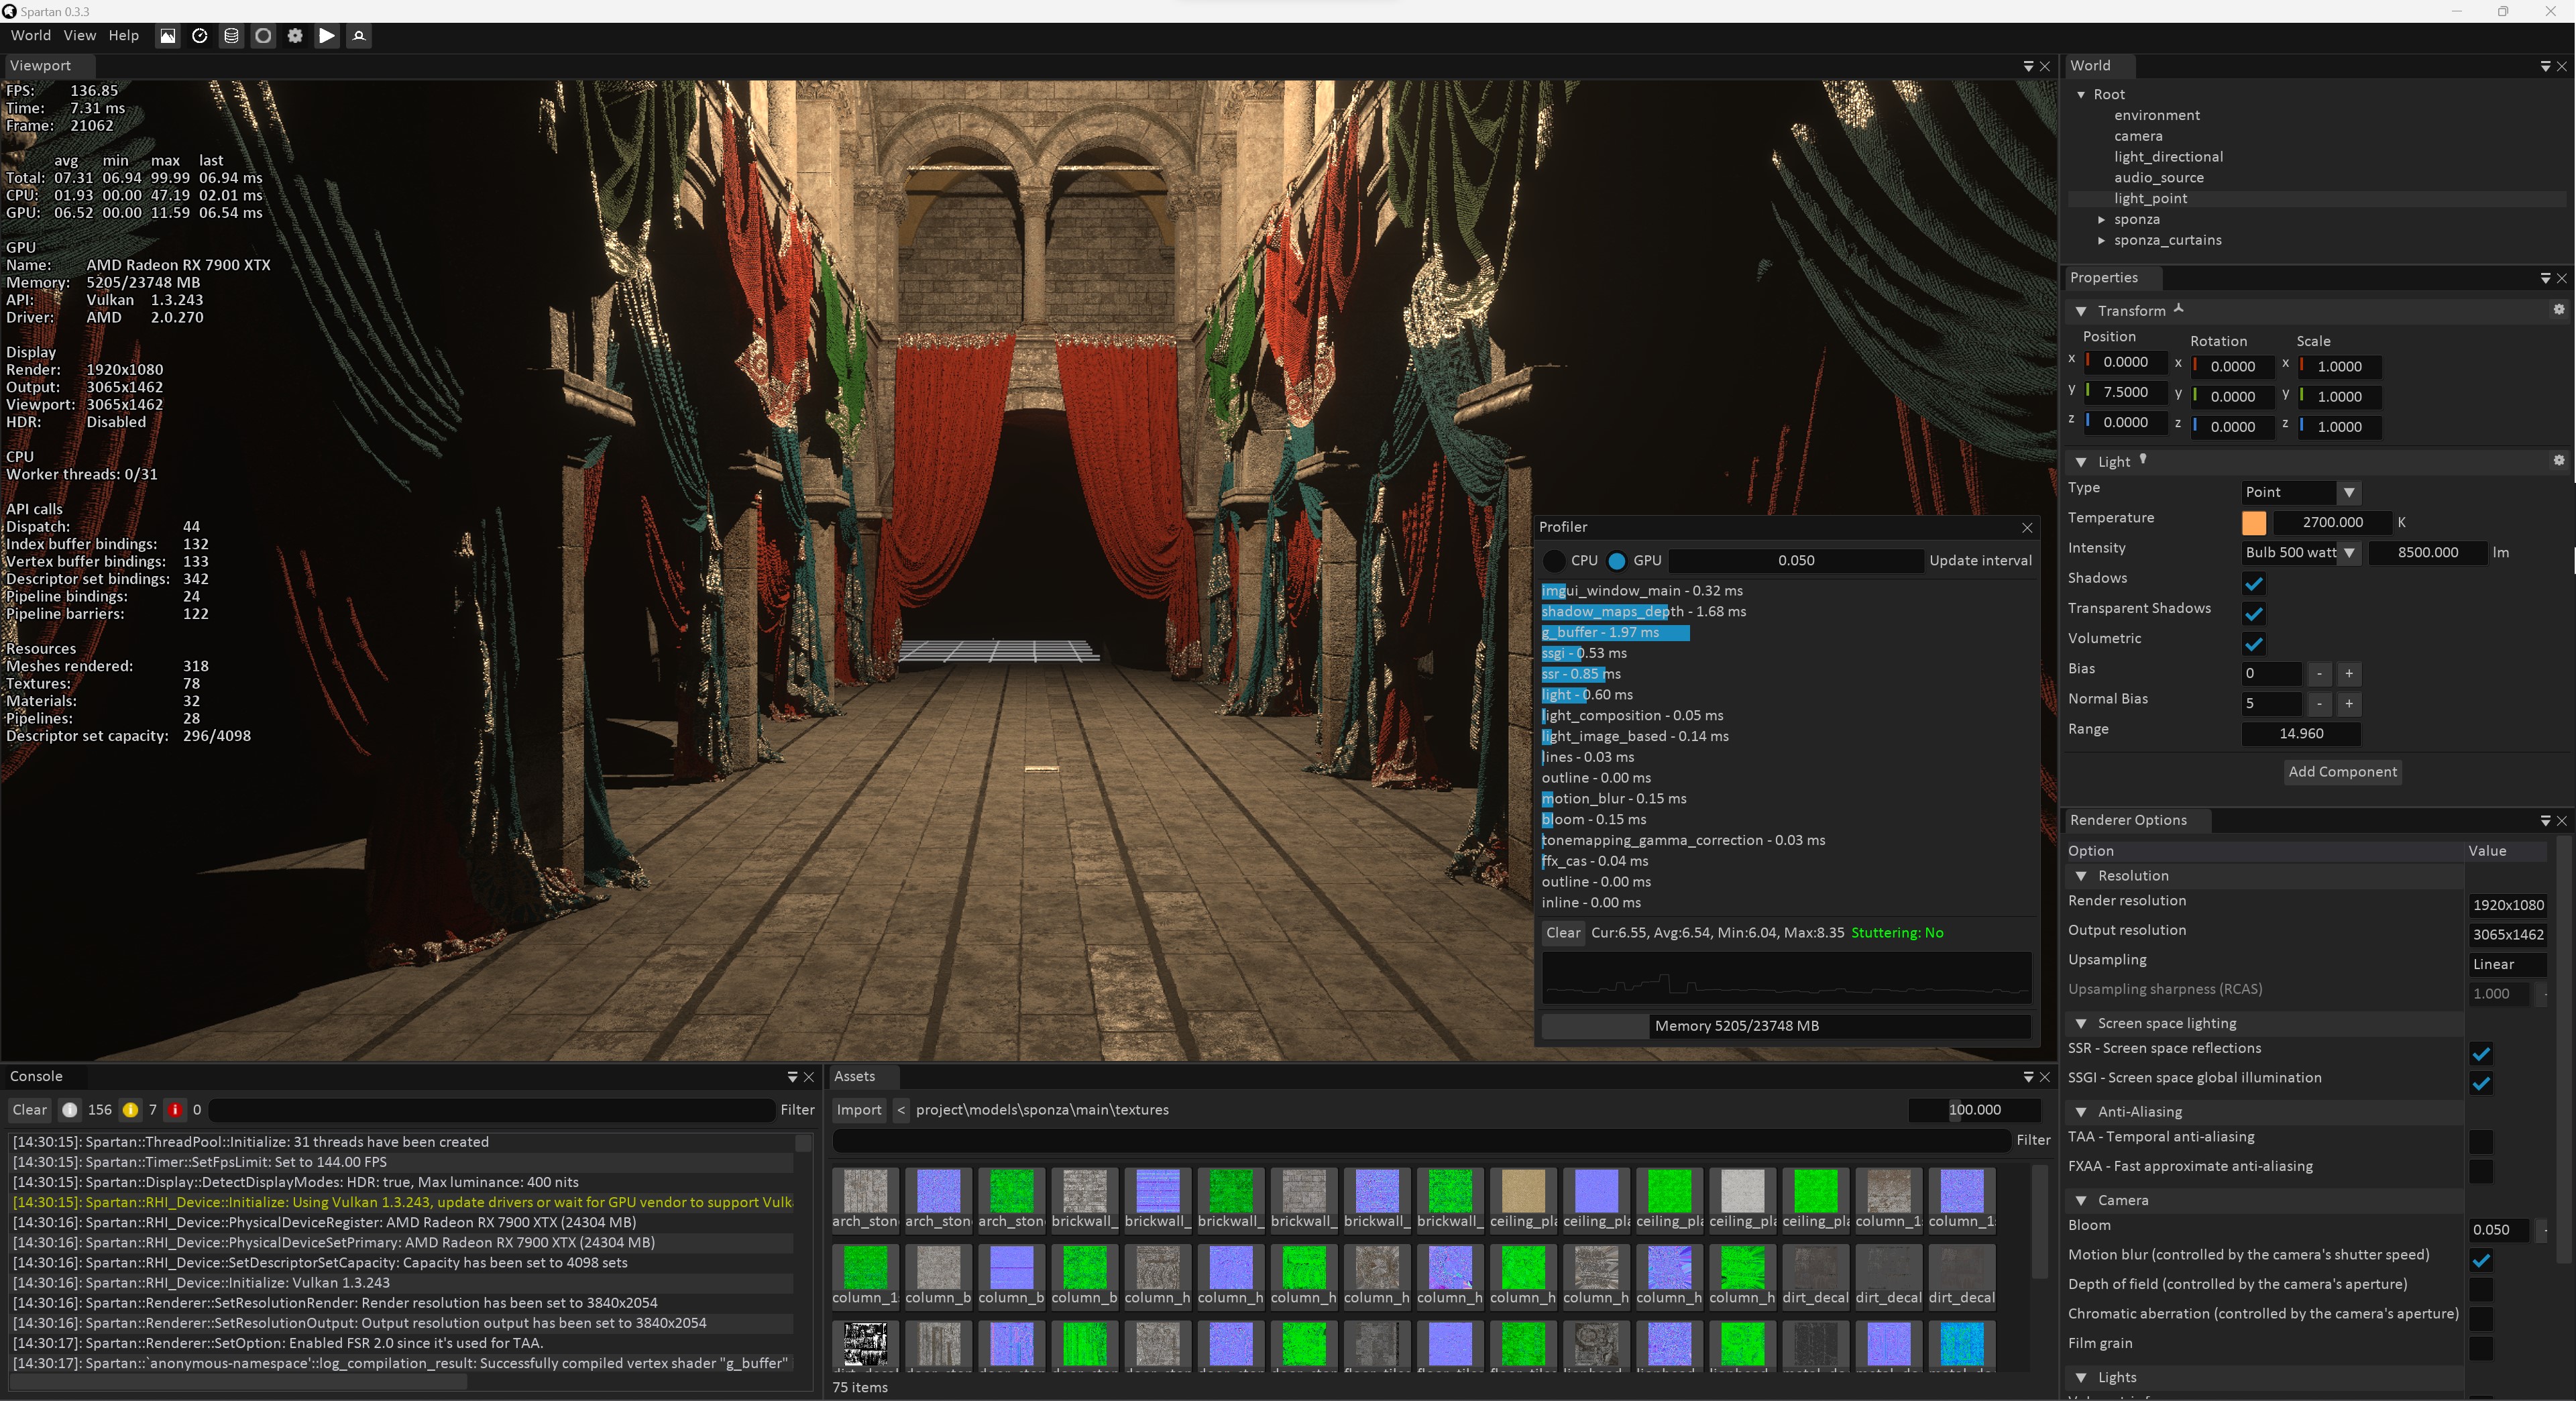Image resolution: width=2576 pixels, height=1401 pixels.
Task: Disable the Volumetric light checkbox
Action: coord(2254,643)
